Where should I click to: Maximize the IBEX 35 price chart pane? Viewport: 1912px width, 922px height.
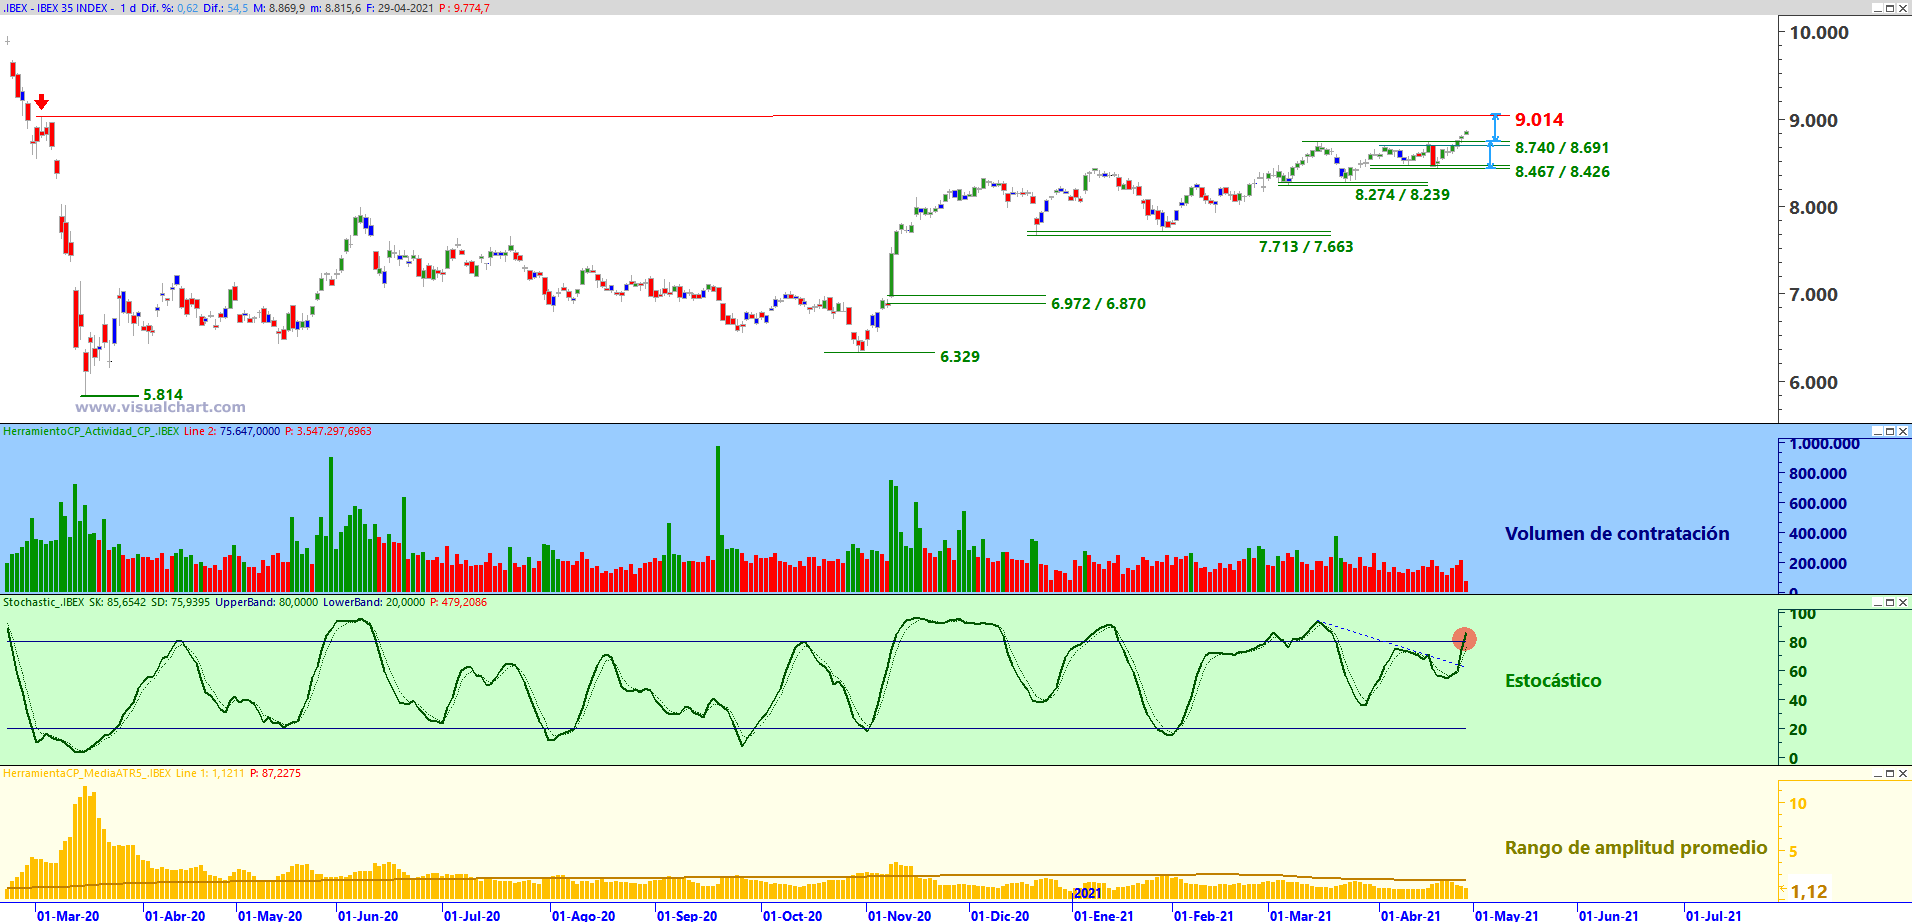click(x=1890, y=8)
